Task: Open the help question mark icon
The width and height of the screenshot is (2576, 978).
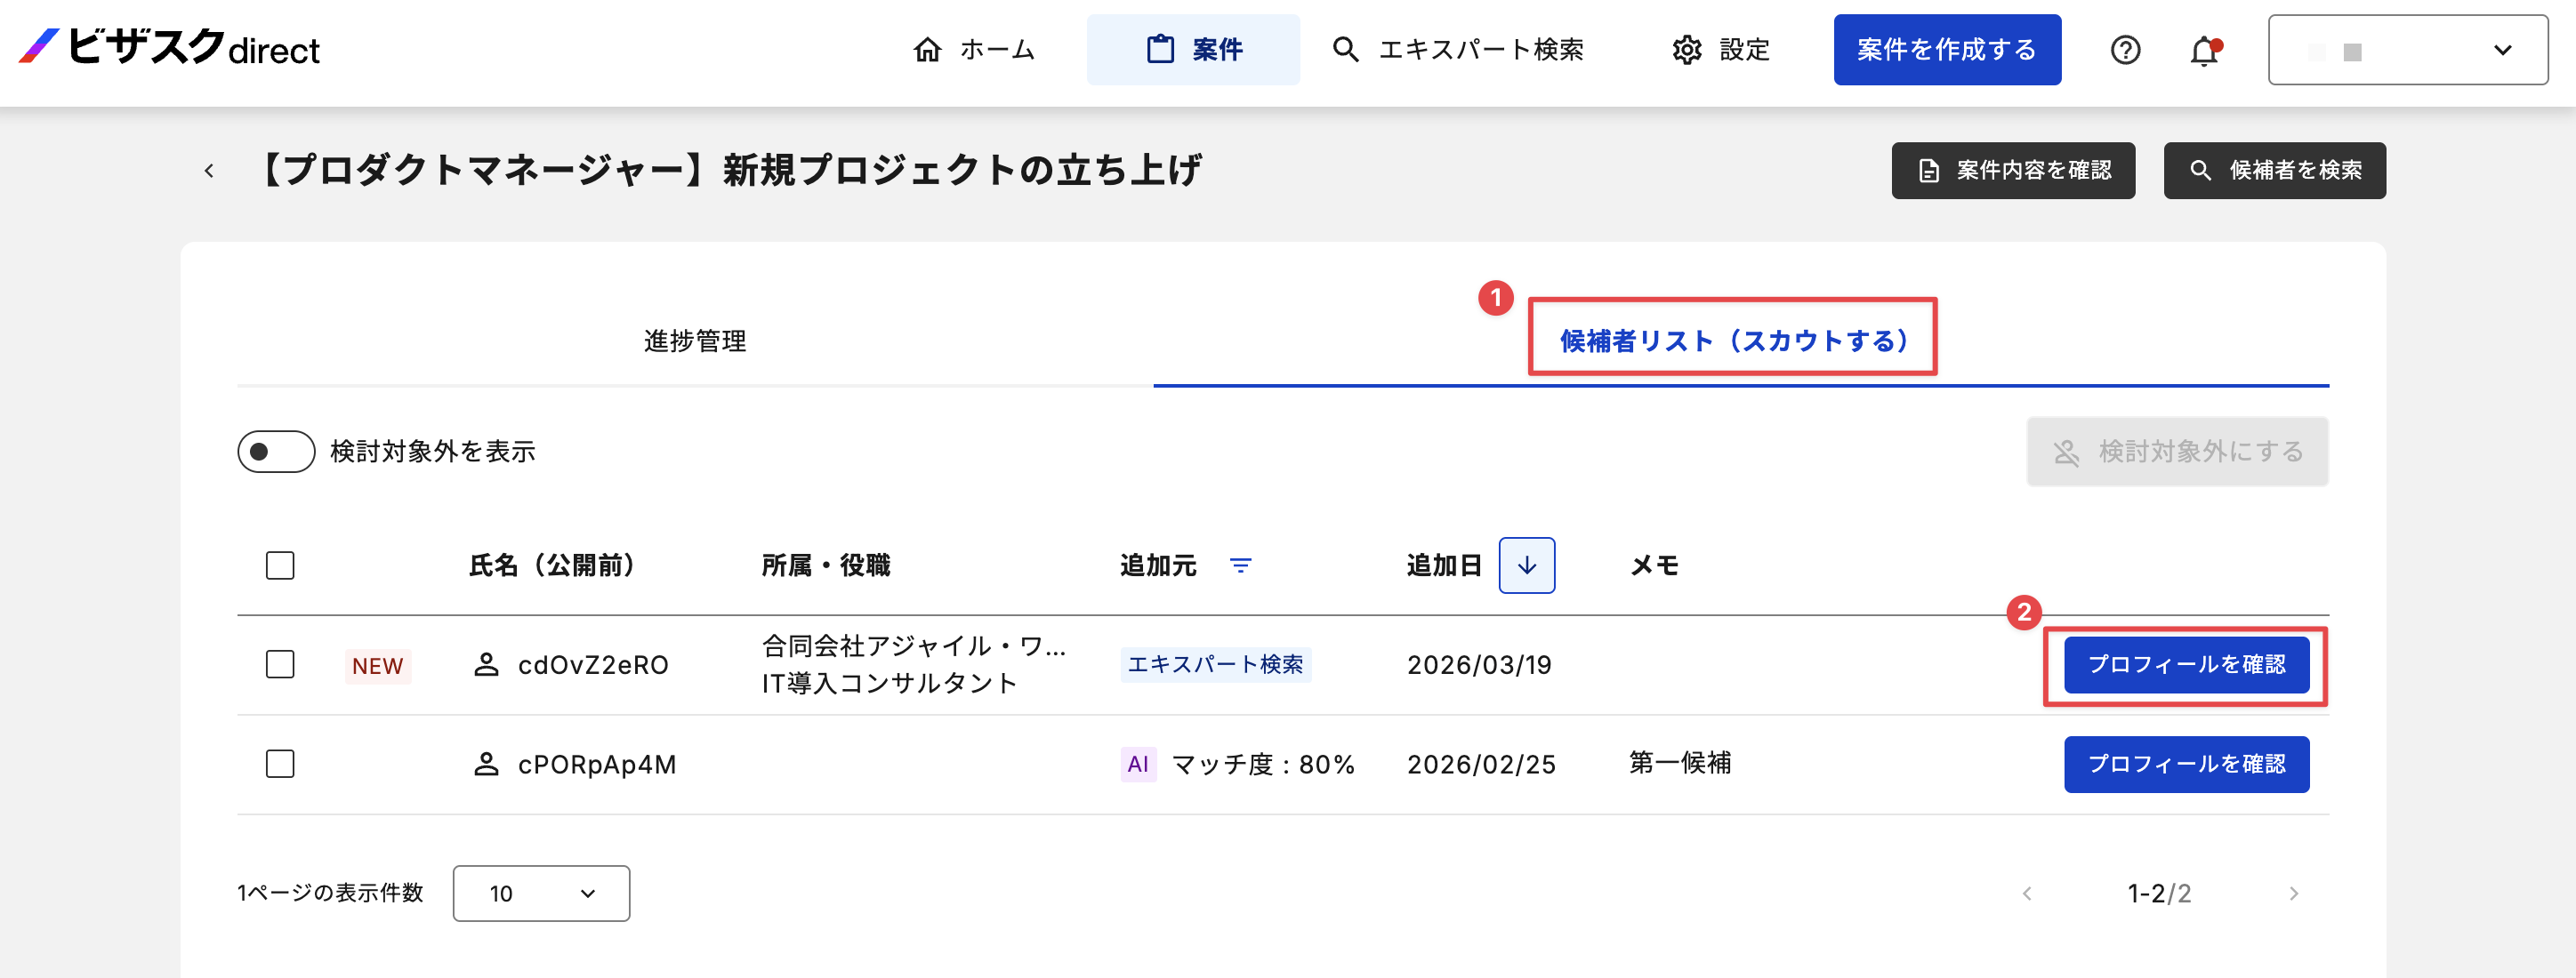Action: pyautogui.click(x=2125, y=49)
